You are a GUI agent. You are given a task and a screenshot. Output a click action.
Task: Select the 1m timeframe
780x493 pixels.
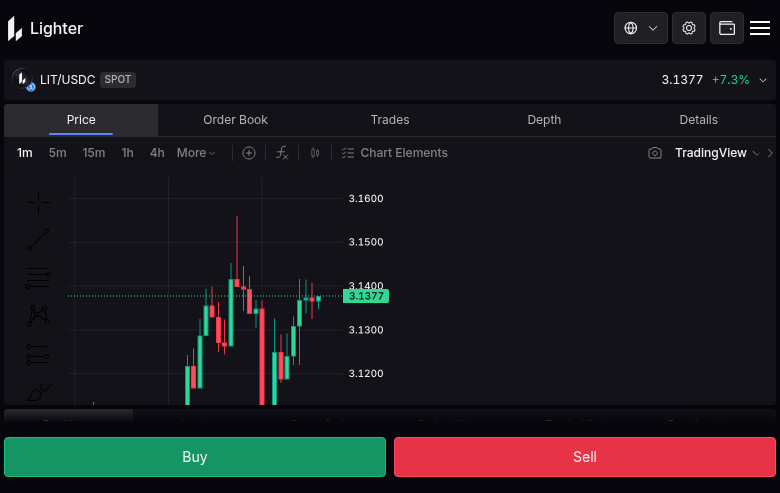[x=25, y=153]
